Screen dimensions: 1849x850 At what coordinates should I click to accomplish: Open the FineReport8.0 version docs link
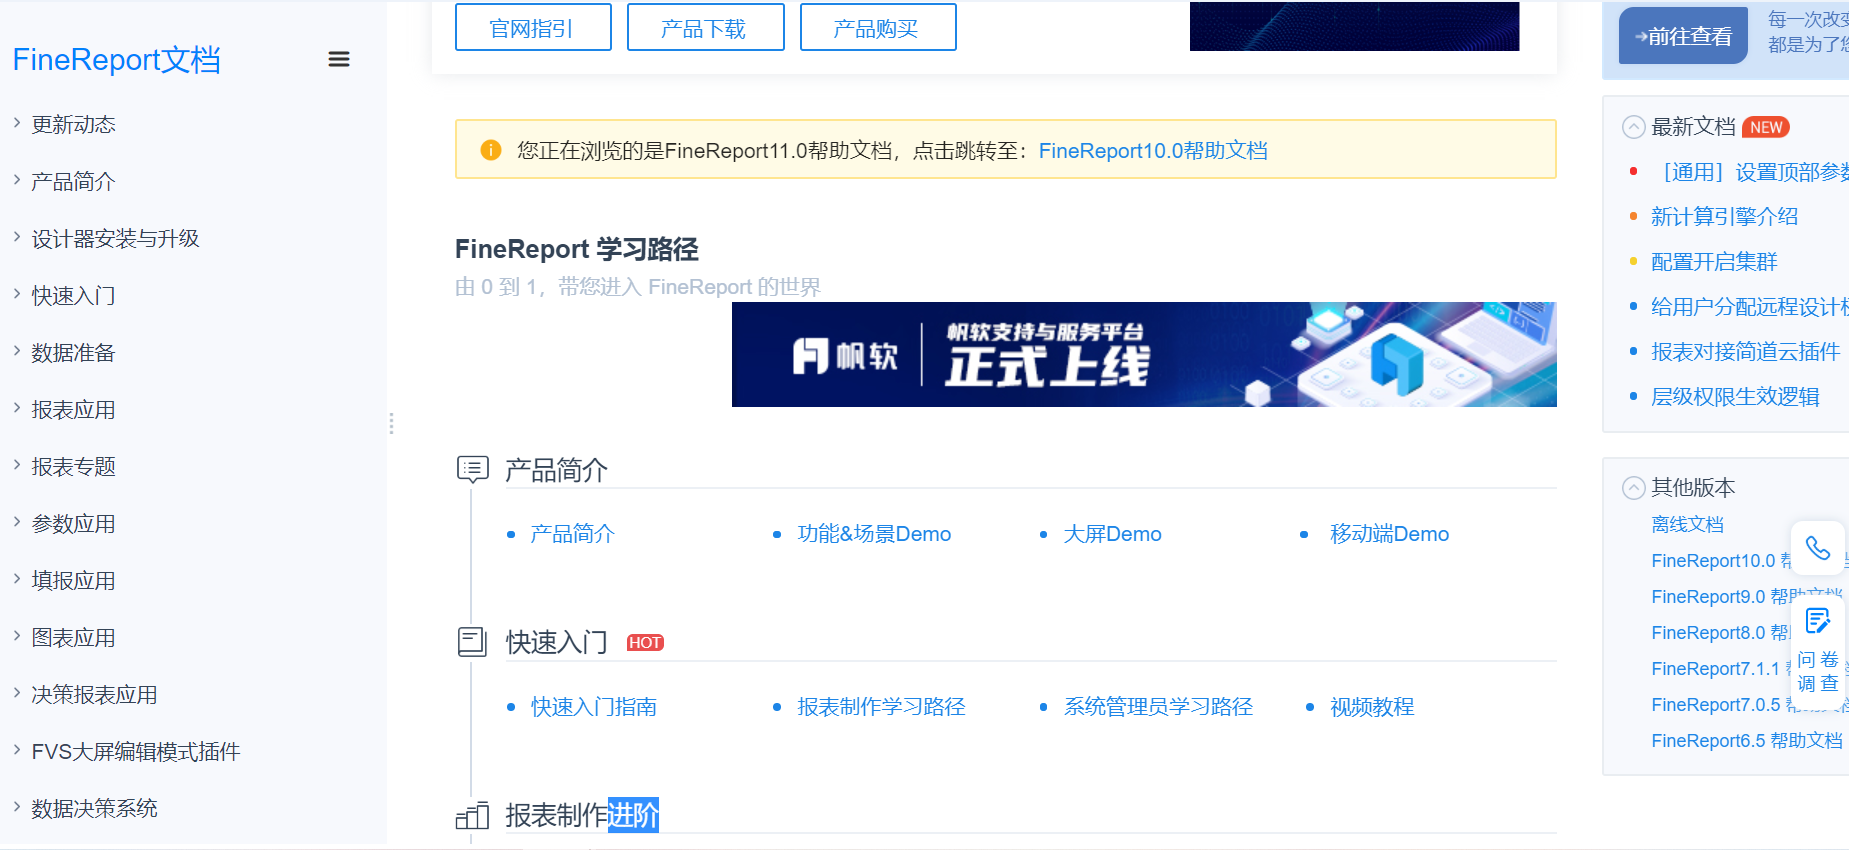(x=1721, y=633)
